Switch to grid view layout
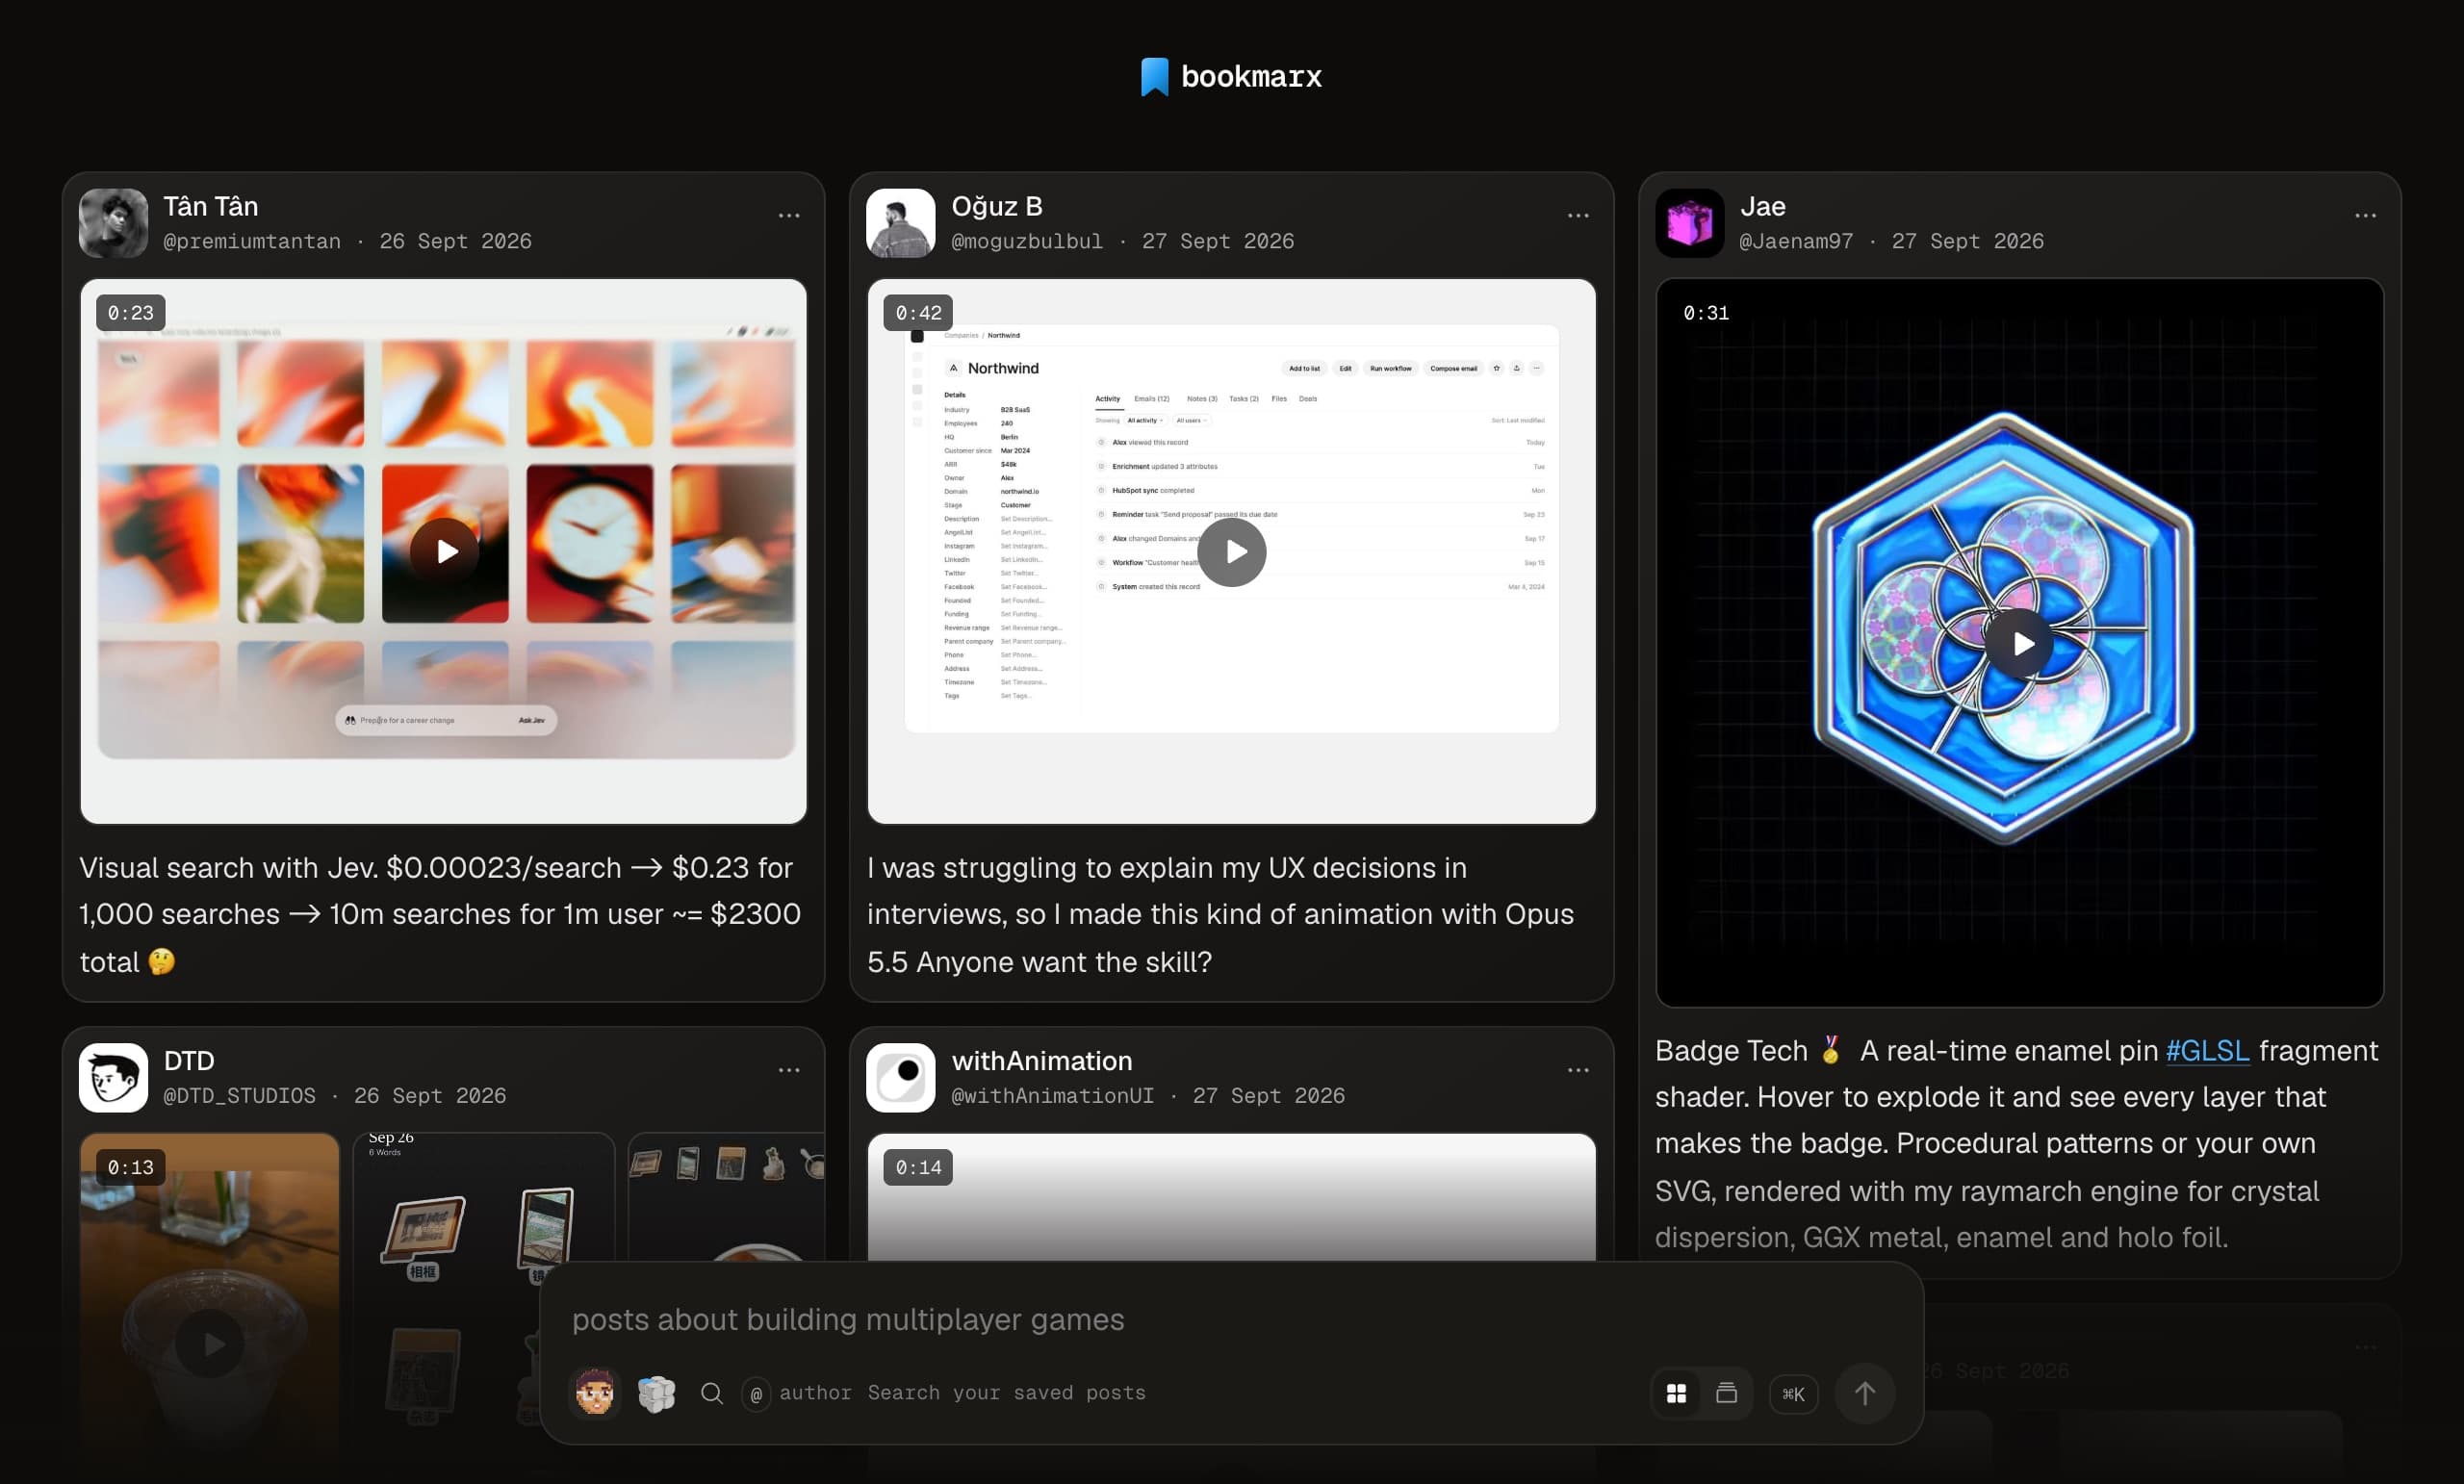Image resolution: width=2464 pixels, height=1484 pixels. [1677, 1393]
